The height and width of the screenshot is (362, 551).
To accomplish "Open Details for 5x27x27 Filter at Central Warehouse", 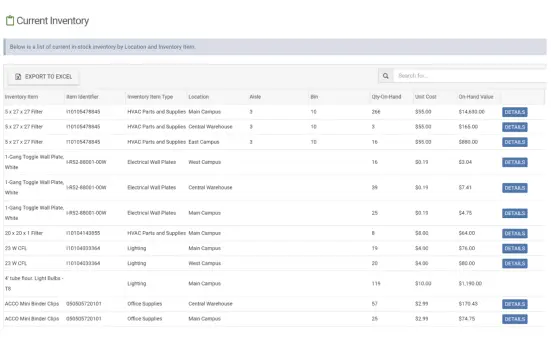I will (x=514, y=127).
